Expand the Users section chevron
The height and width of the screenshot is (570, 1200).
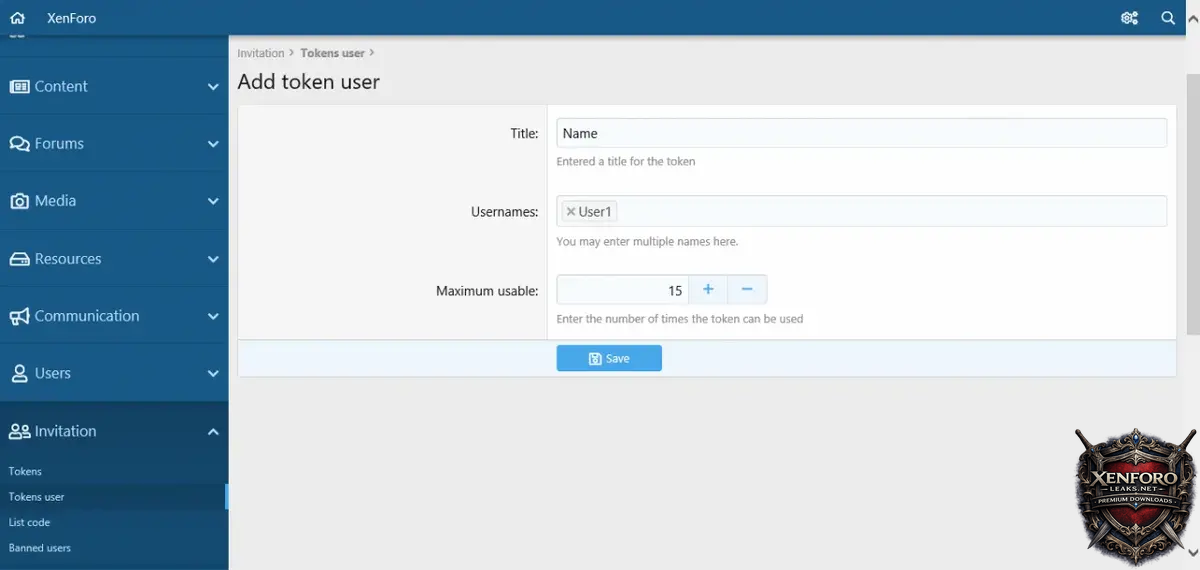pos(213,374)
